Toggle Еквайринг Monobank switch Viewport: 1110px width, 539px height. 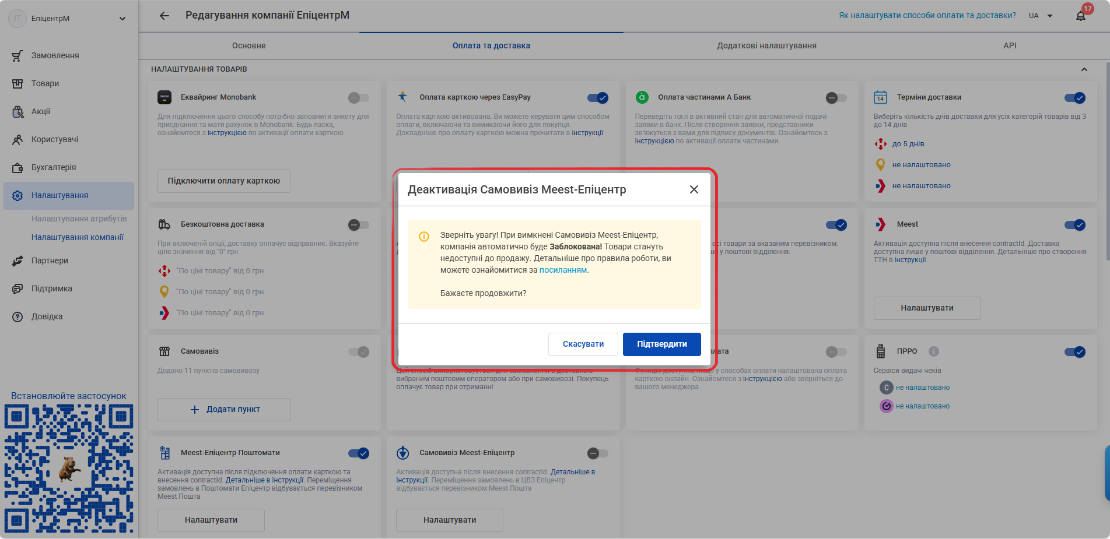pos(359,98)
